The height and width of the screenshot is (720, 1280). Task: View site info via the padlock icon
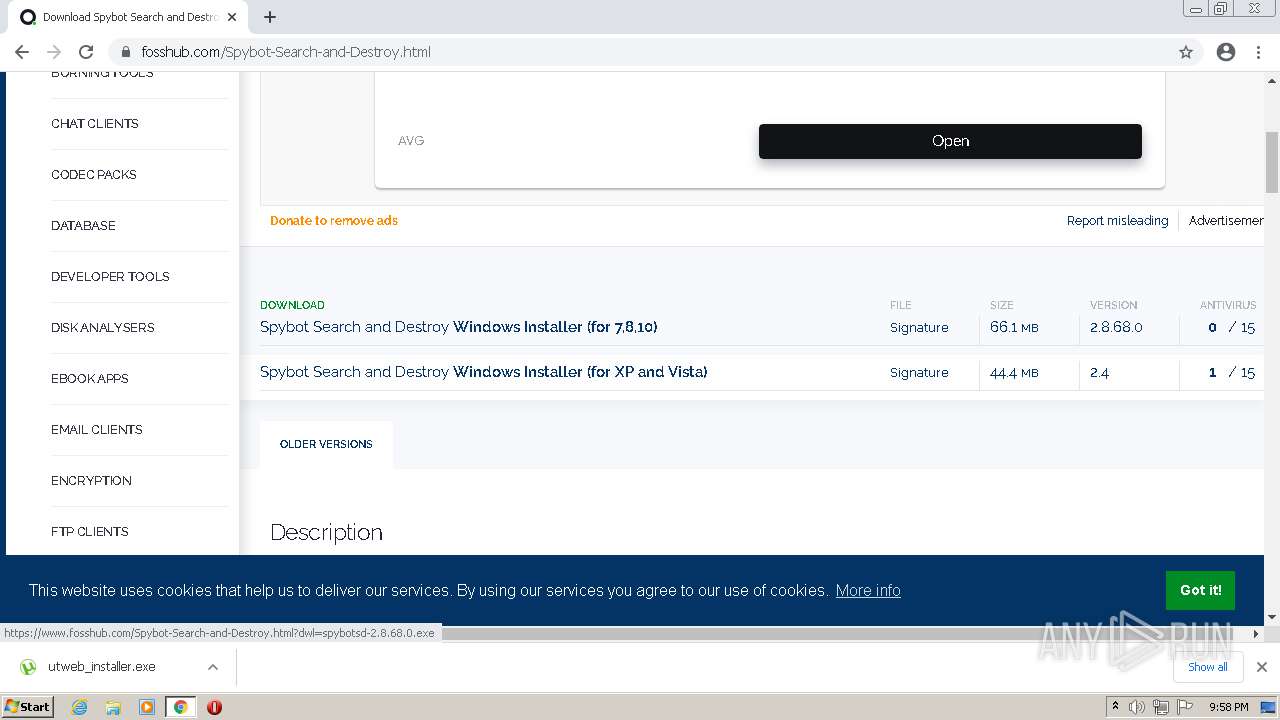pos(126,52)
